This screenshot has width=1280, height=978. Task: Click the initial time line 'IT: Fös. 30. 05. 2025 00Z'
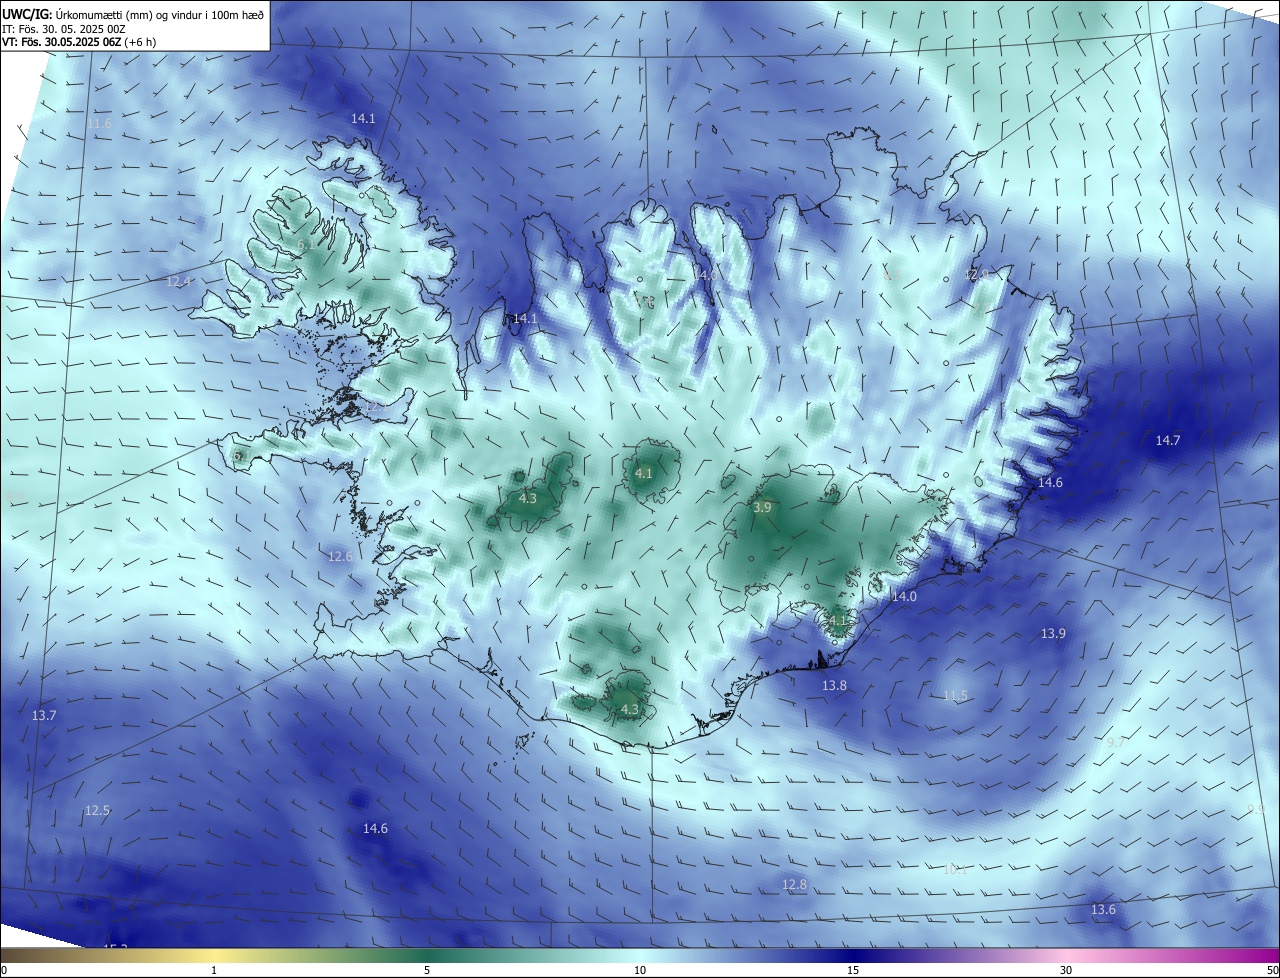(64, 29)
